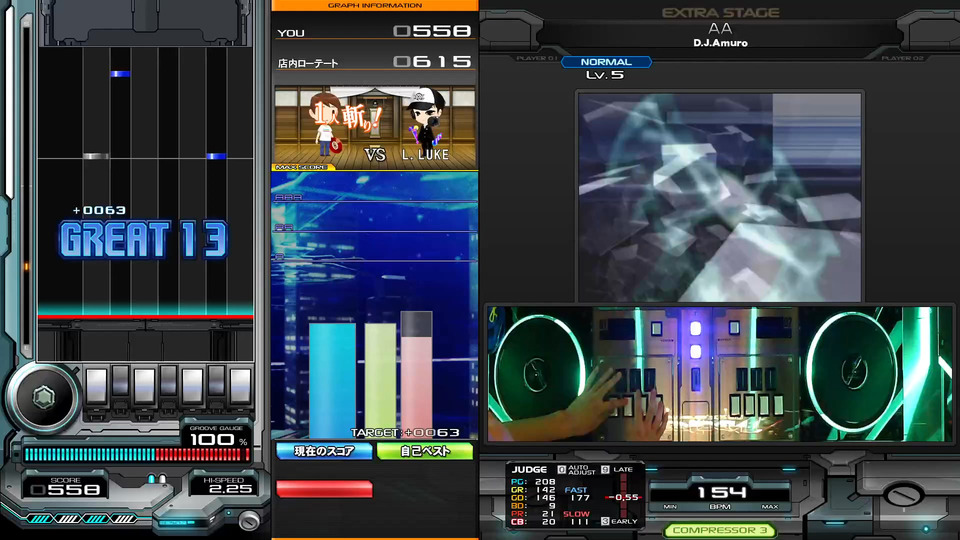Click the 154 BPM display

pos(721,492)
